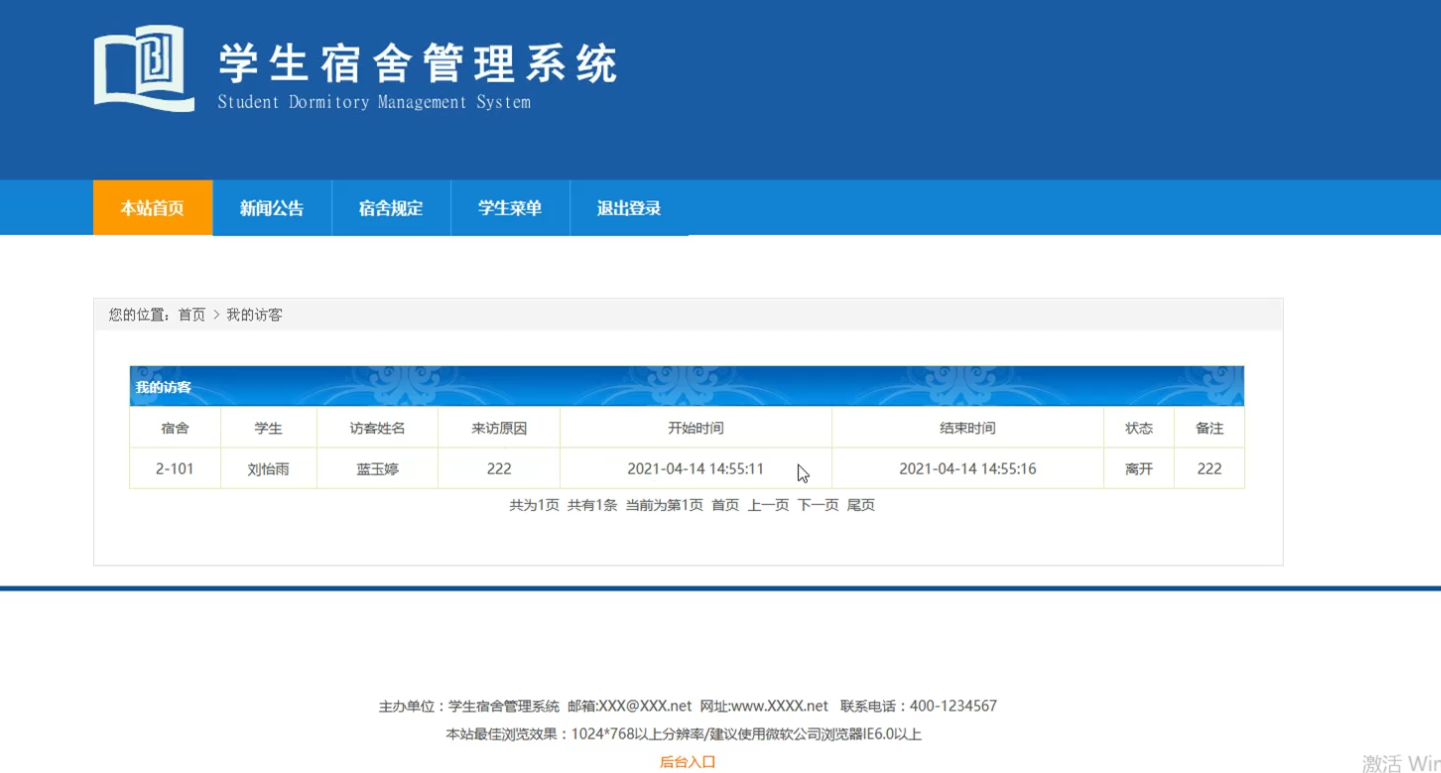Go to 上一页 in pagination
Viewport: 1441px width, 773px height.
point(768,505)
